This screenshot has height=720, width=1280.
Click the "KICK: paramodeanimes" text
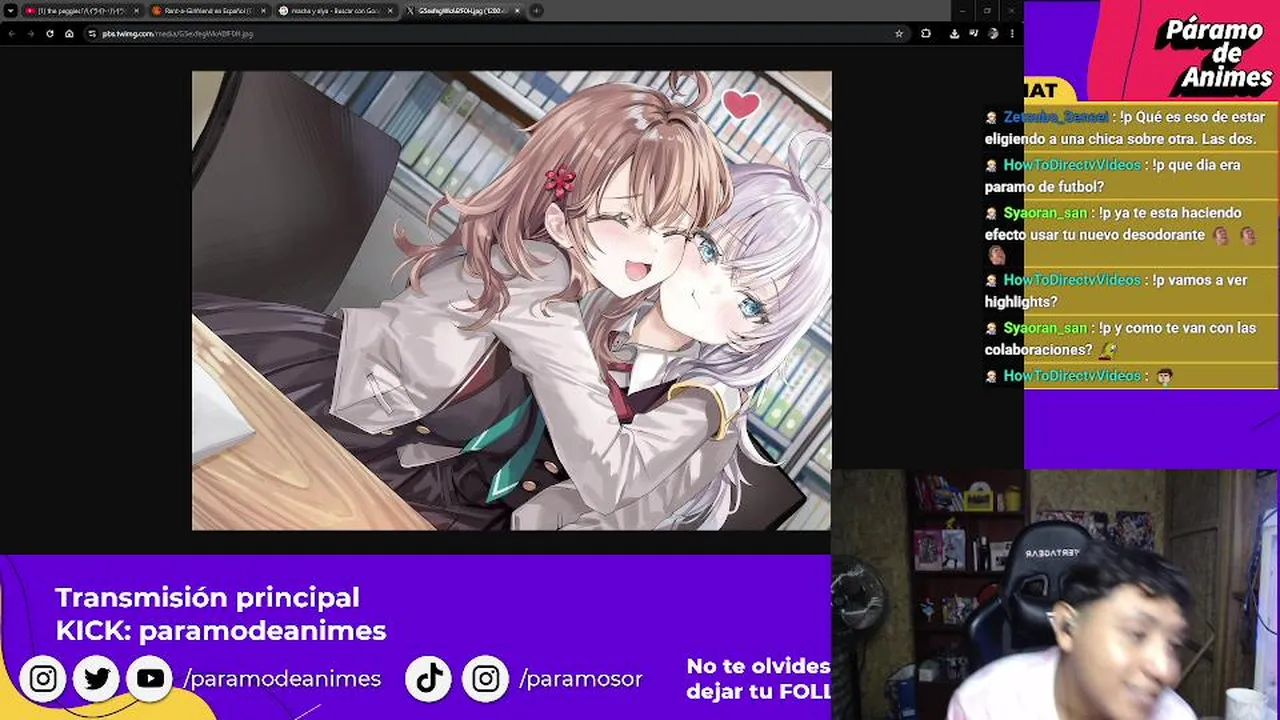[220, 630]
